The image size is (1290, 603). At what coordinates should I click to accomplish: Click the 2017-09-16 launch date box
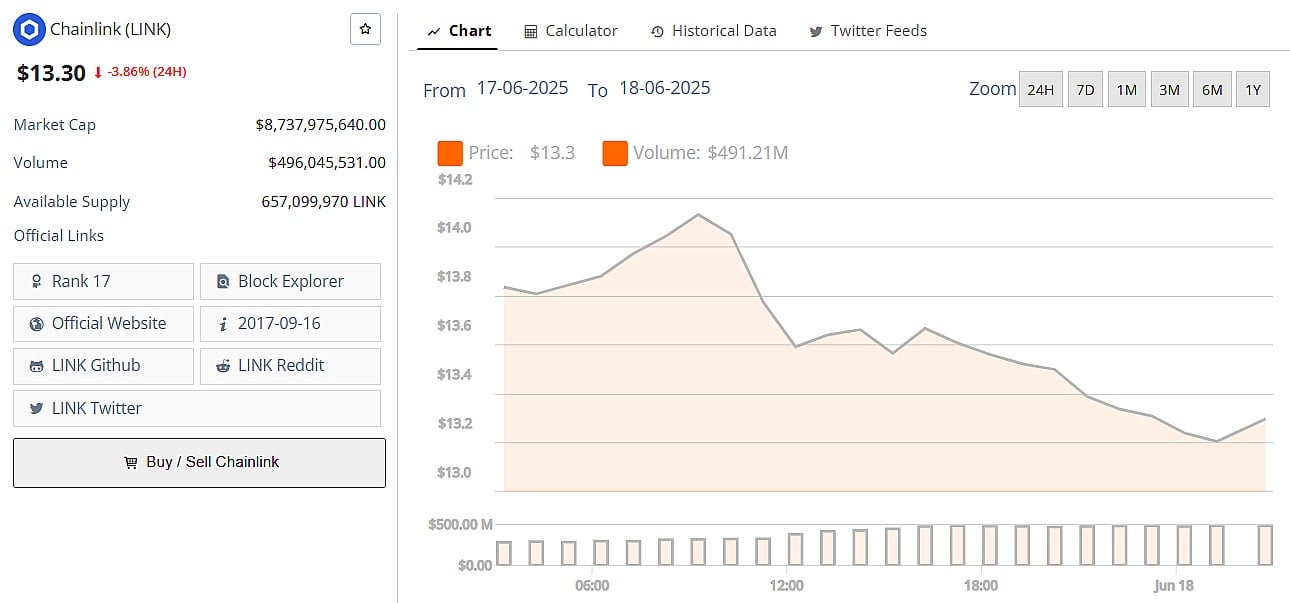pyautogui.click(x=290, y=323)
